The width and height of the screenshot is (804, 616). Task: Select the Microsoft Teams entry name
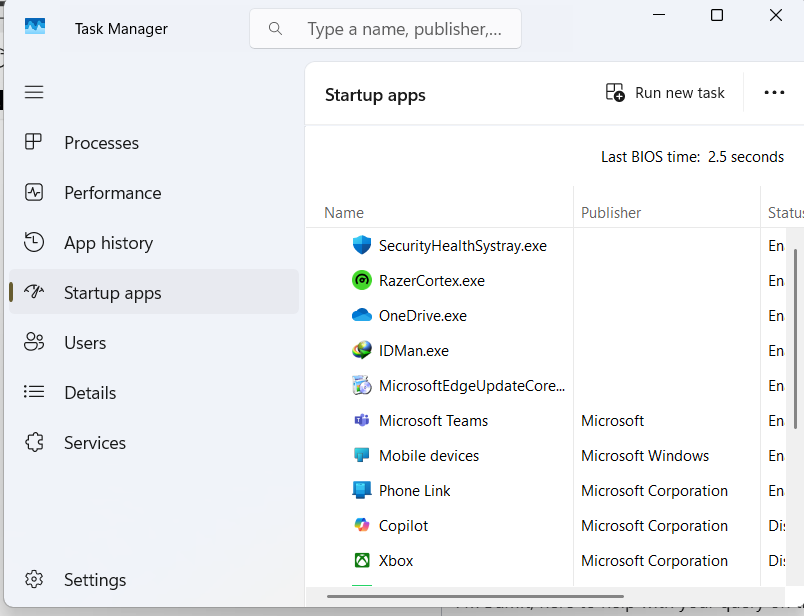coord(433,421)
